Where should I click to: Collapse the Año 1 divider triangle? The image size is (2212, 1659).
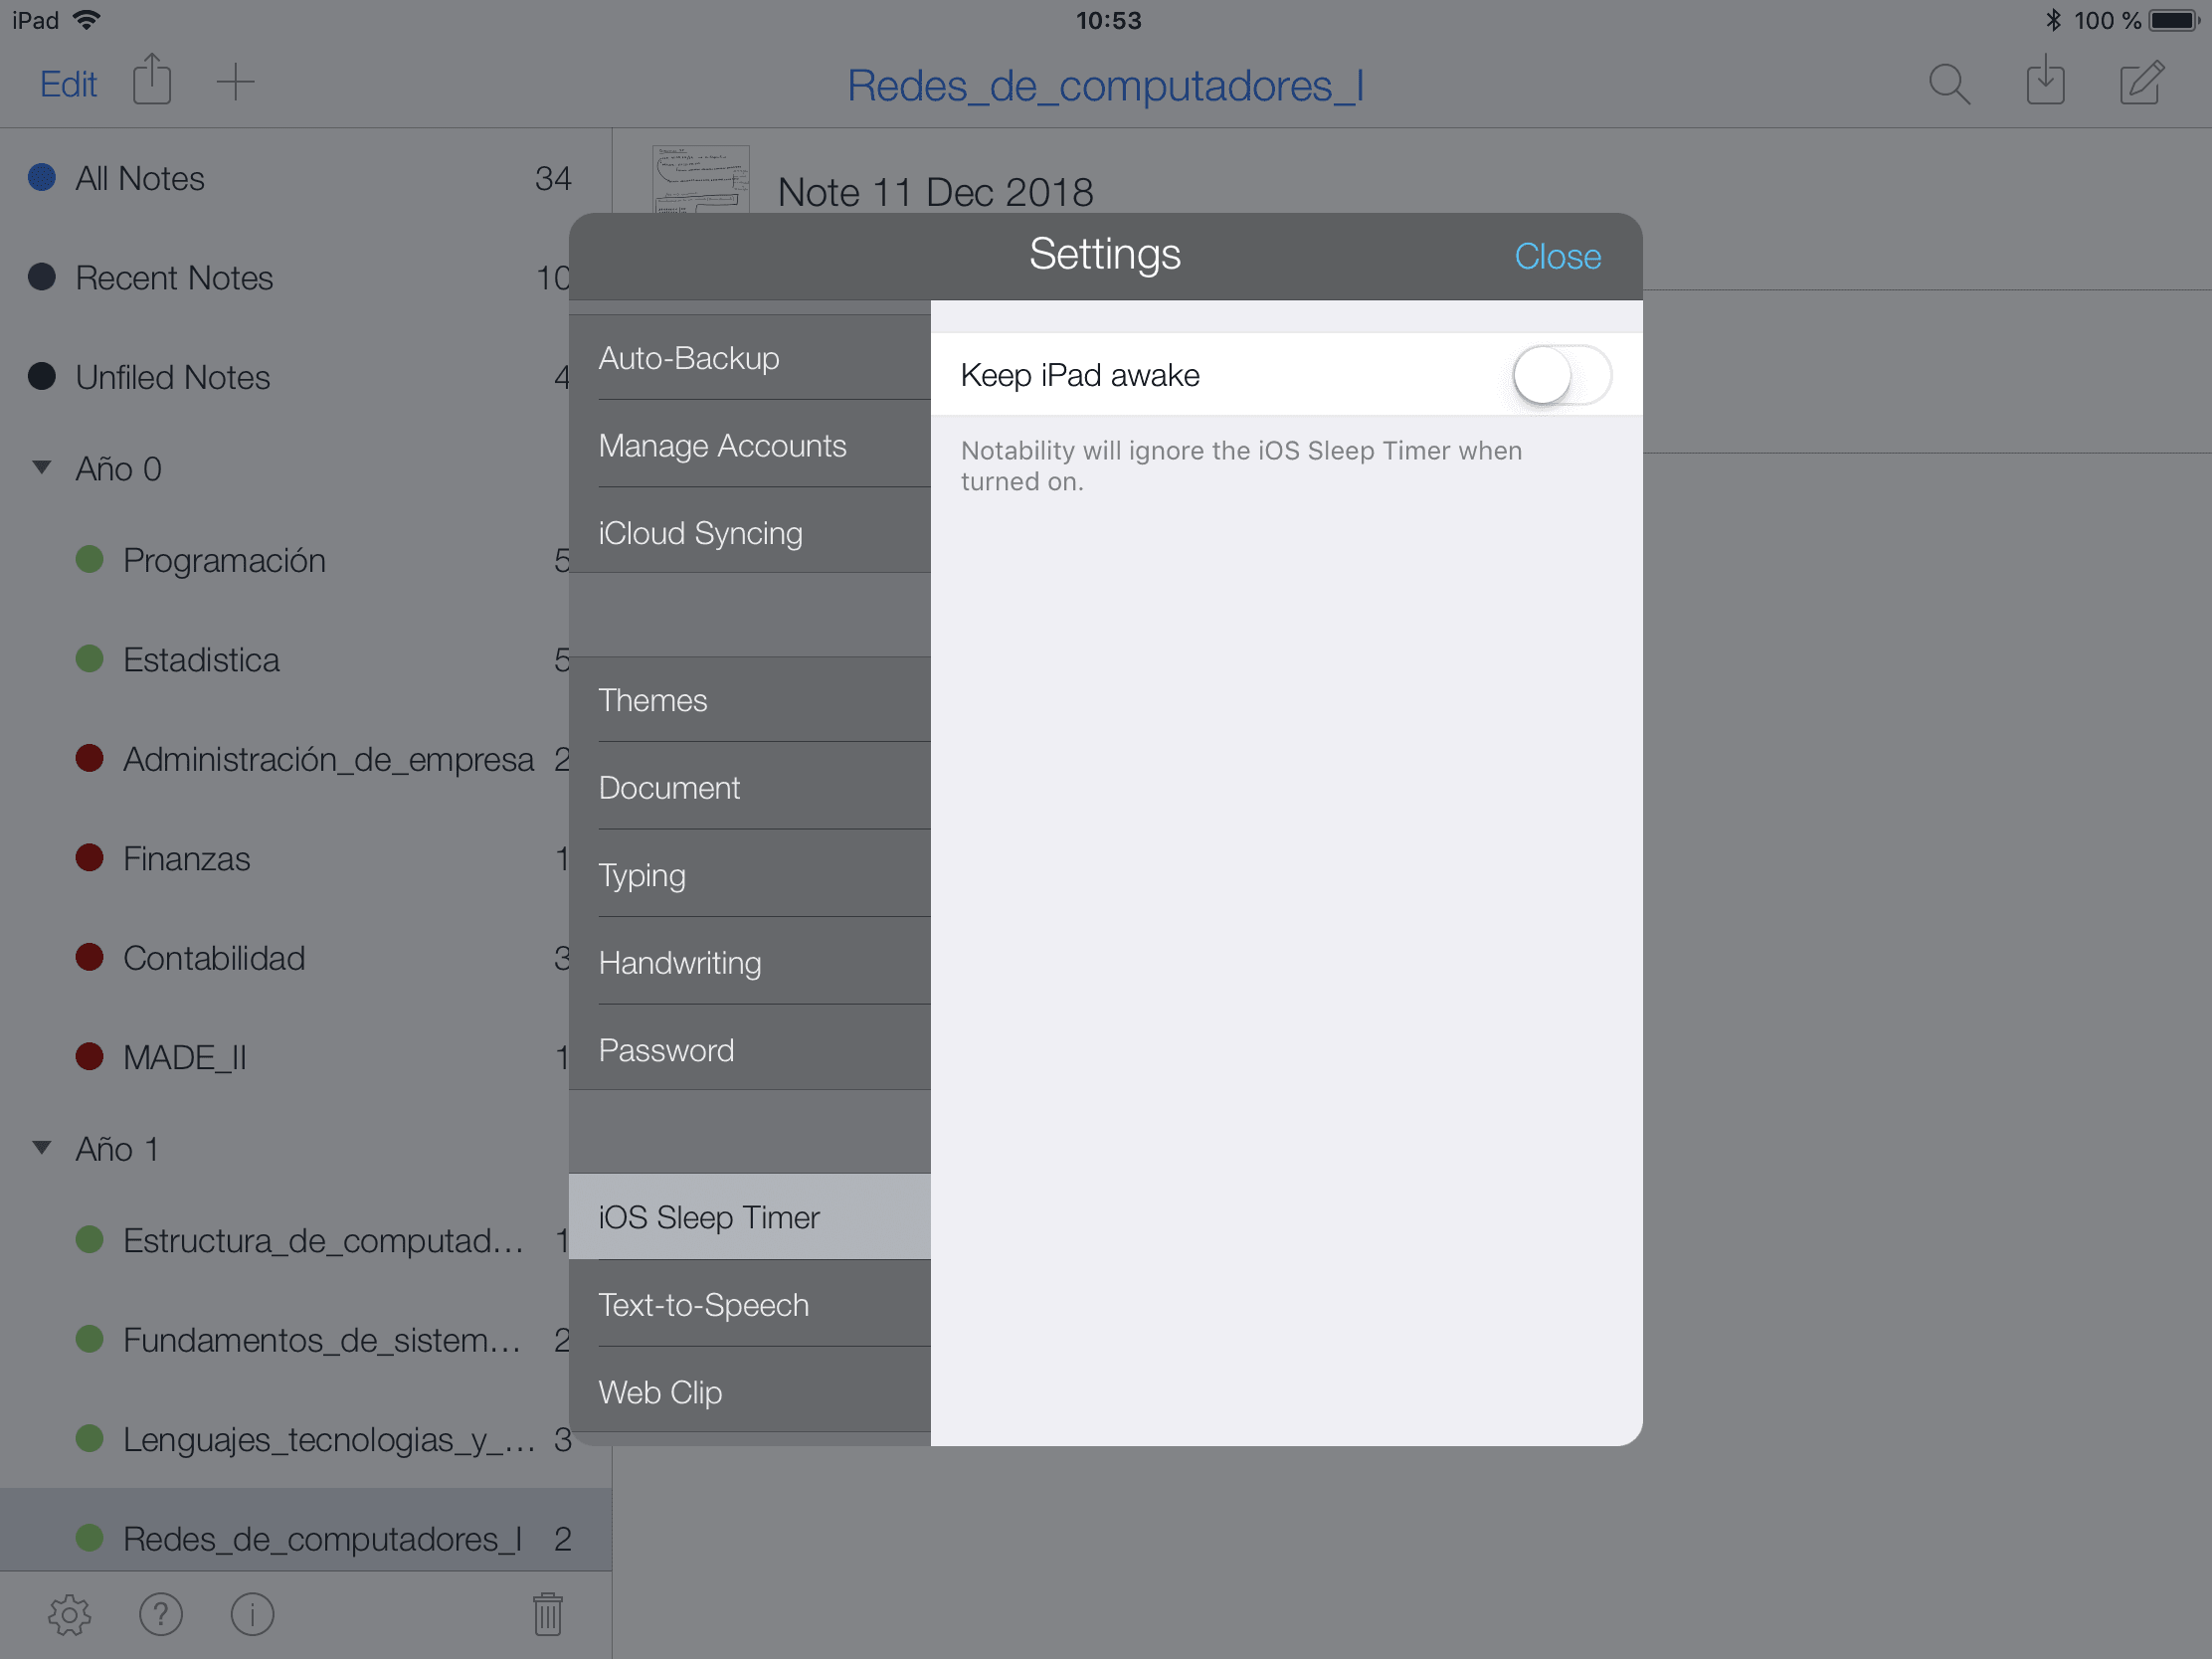[x=42, y=1147]
